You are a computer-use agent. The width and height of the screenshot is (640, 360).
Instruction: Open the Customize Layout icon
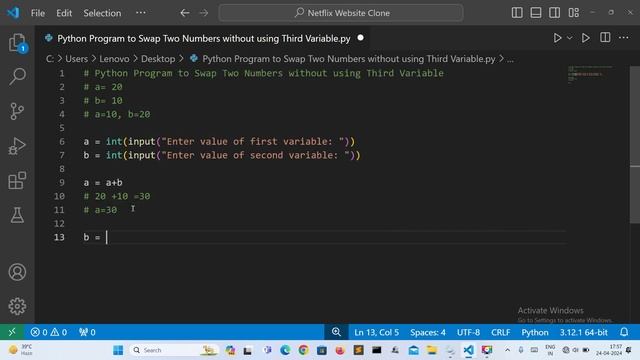pos(573,13)
